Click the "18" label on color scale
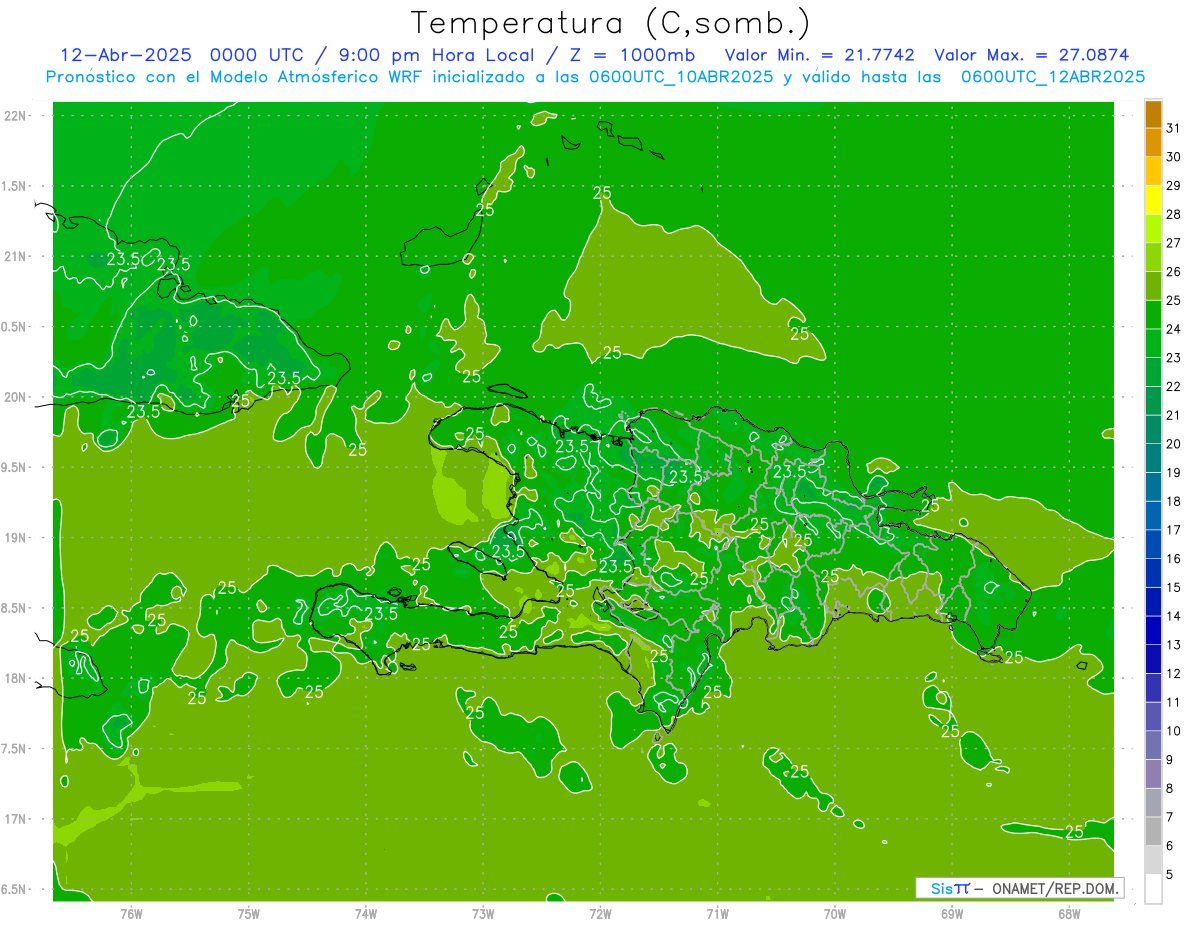This screenshot has width=1200, height=927. [1174, 501]
